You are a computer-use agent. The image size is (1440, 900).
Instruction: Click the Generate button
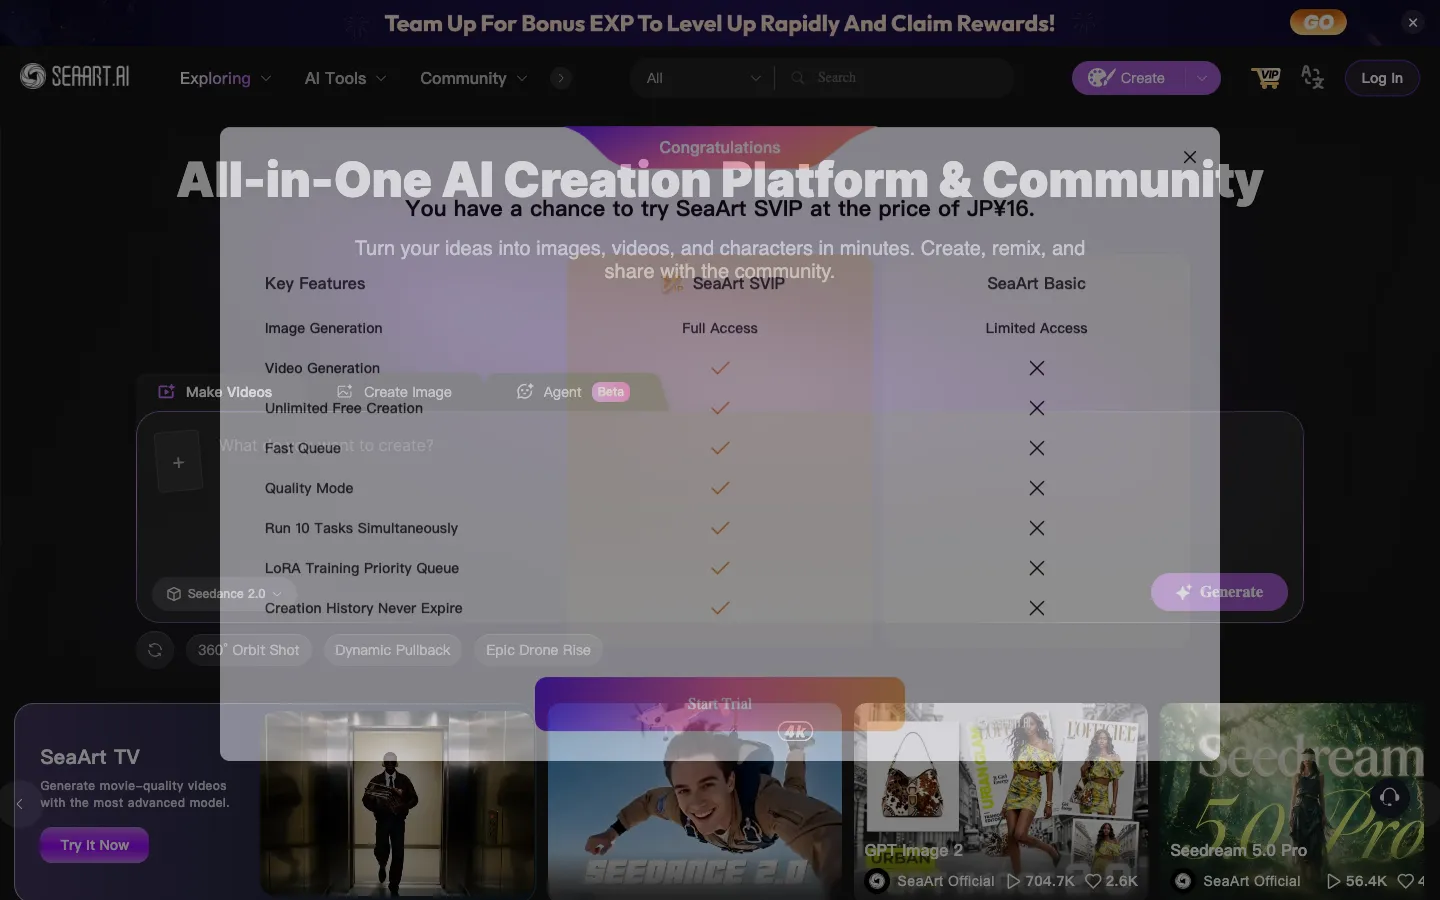pos(1219,592)
